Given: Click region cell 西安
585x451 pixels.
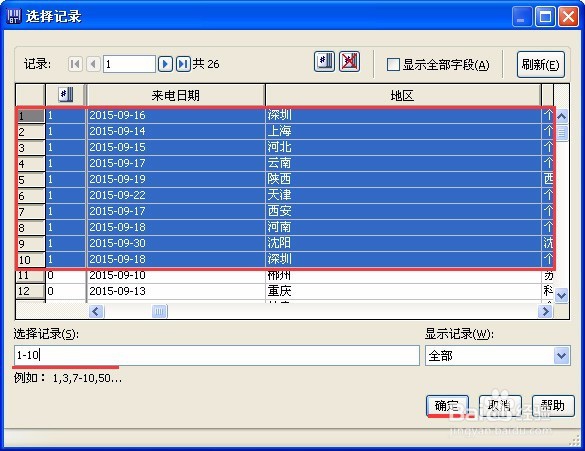Looking at the screenshot, I should click(x=403, y=212).
